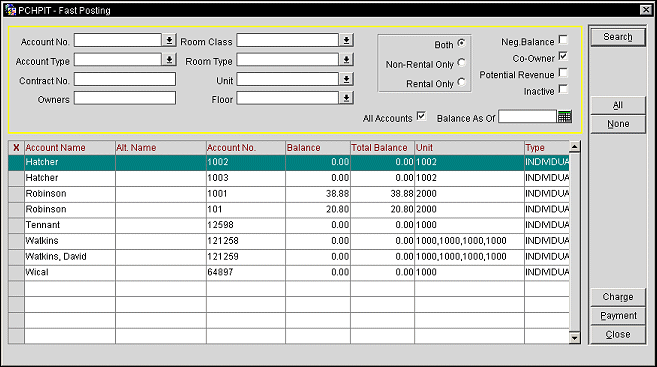This screenshot has height=367, width=657.
Task: Select the highlighted Hatcher row name
Action: click(70, 162)
